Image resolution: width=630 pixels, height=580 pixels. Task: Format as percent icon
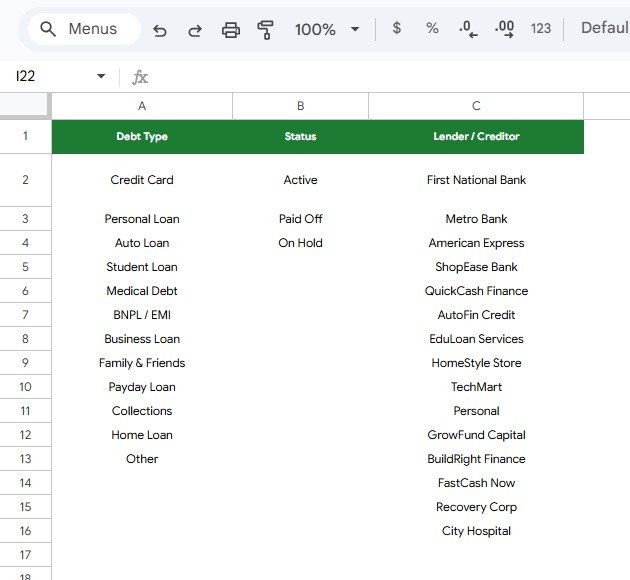click(x=432, y=28)
